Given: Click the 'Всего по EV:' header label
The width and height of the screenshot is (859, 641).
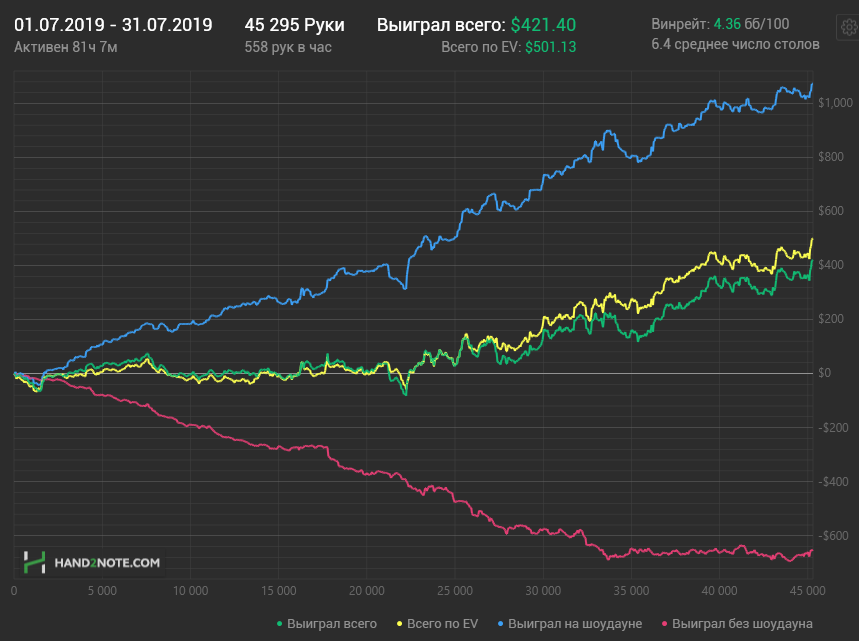Looking at the screenshot, I should click(480, 47).
